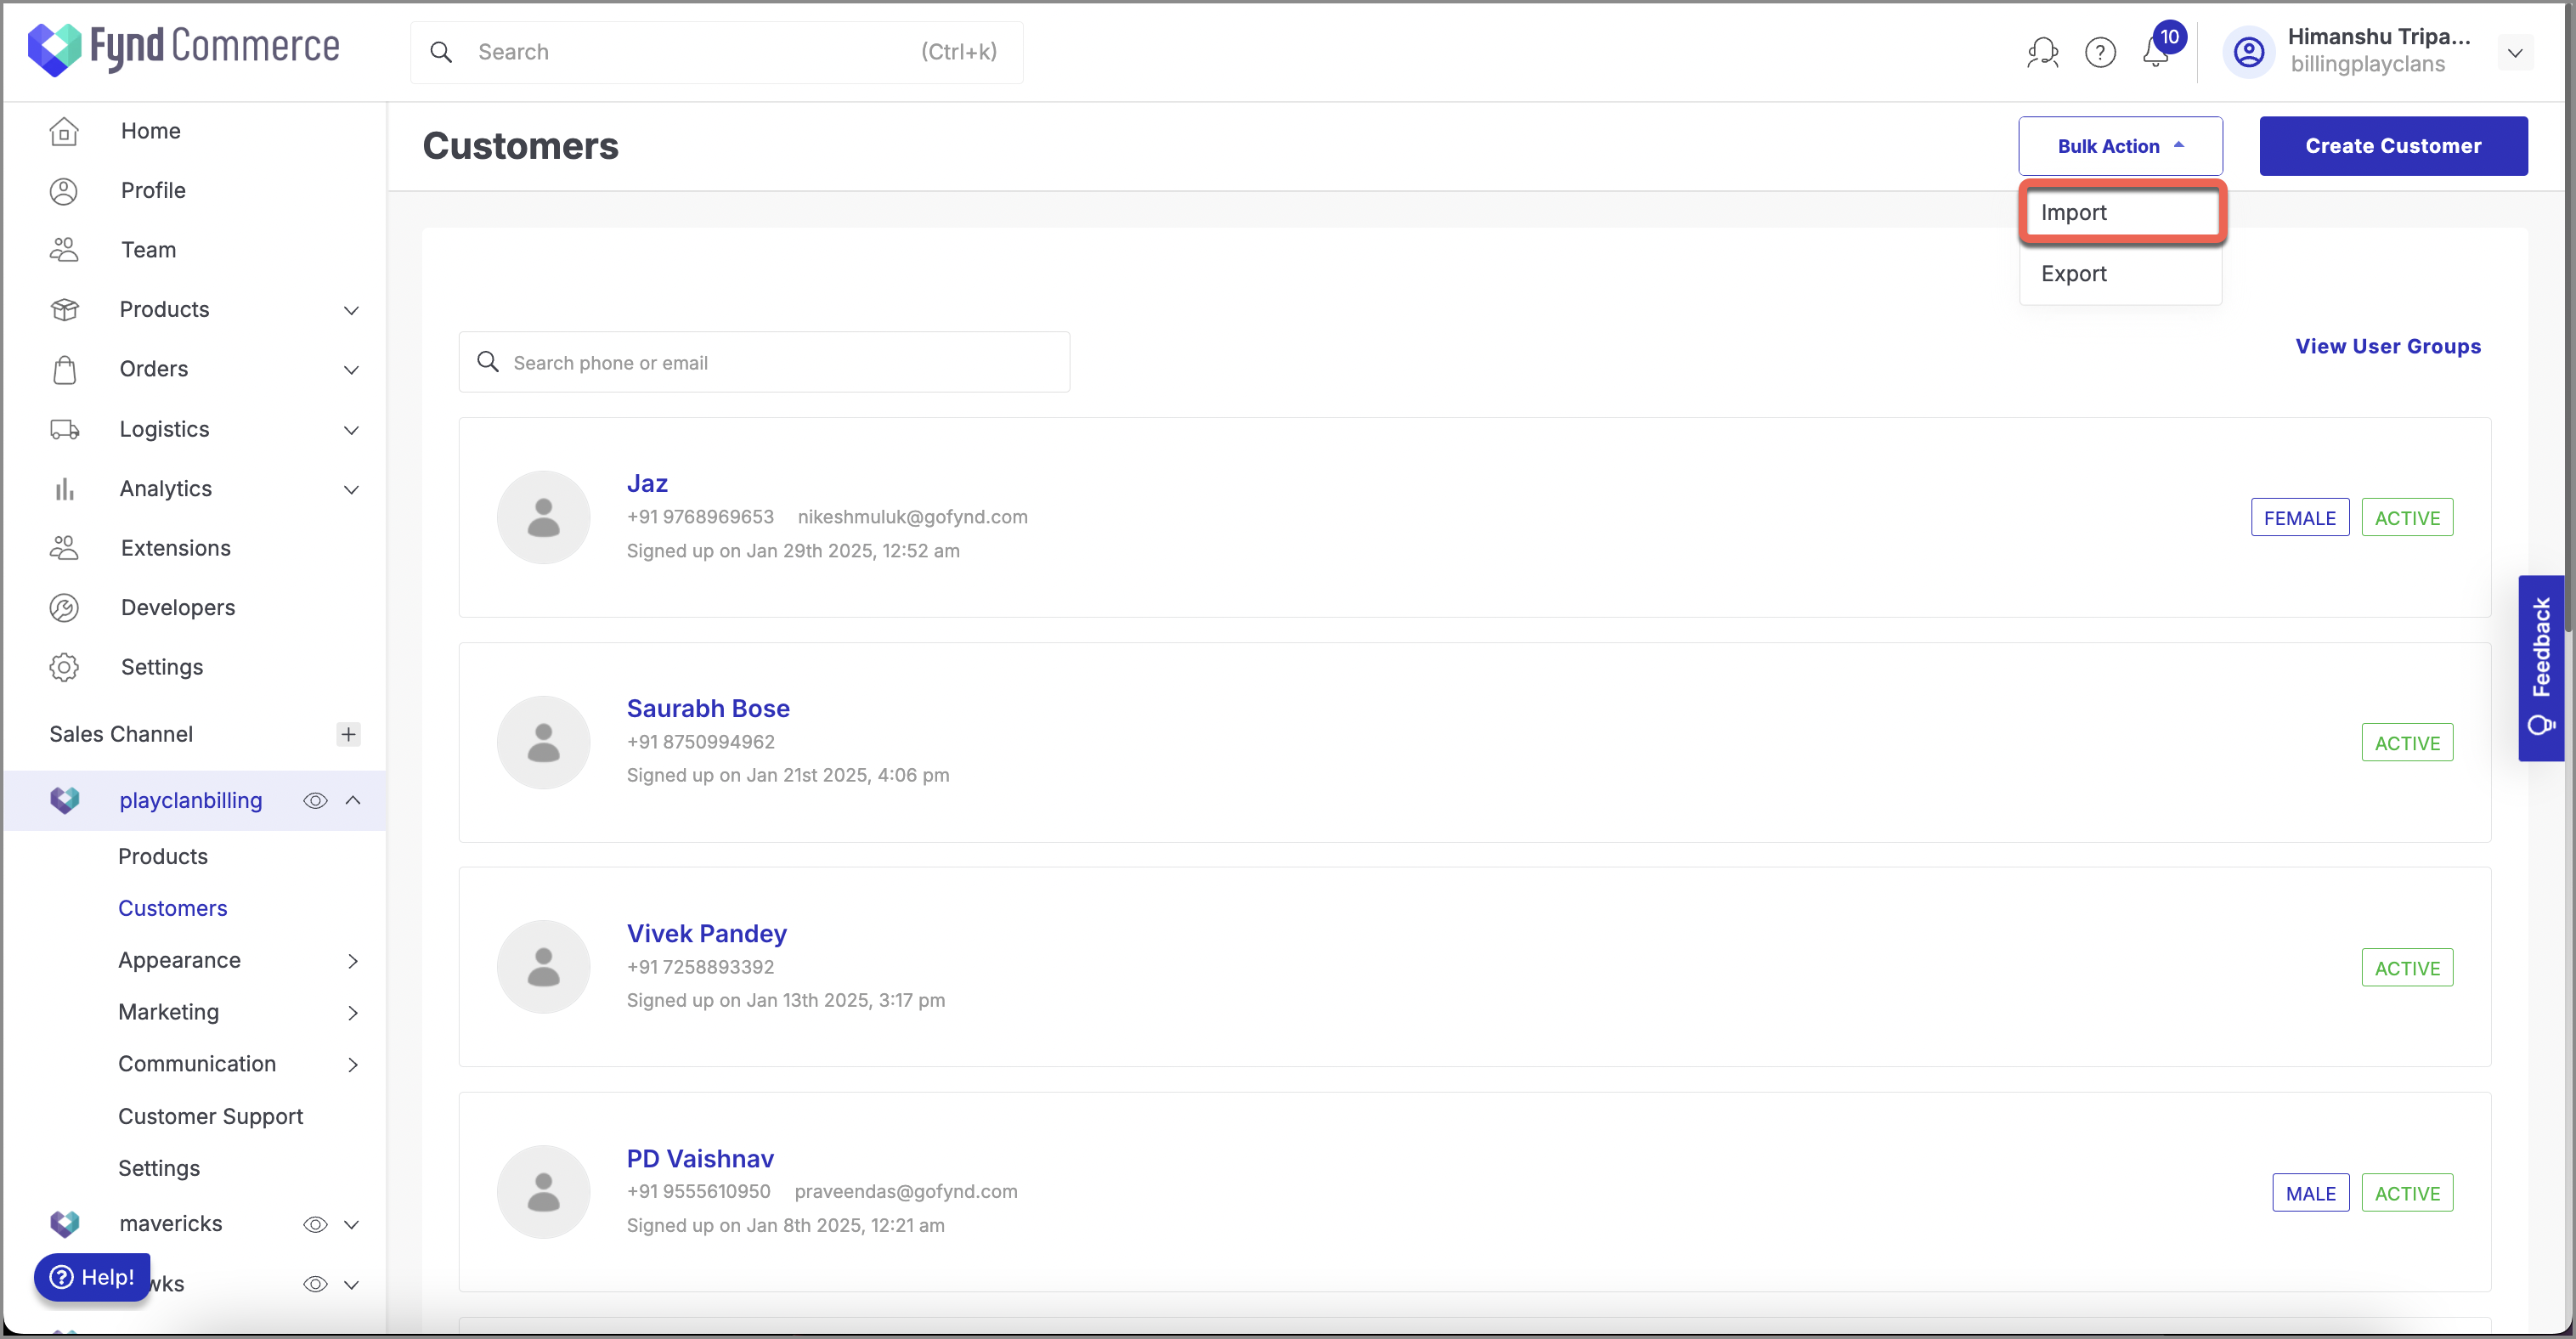
Task: Open View User Groups link
Action: pyautogui.click(x=2387, y=346)
